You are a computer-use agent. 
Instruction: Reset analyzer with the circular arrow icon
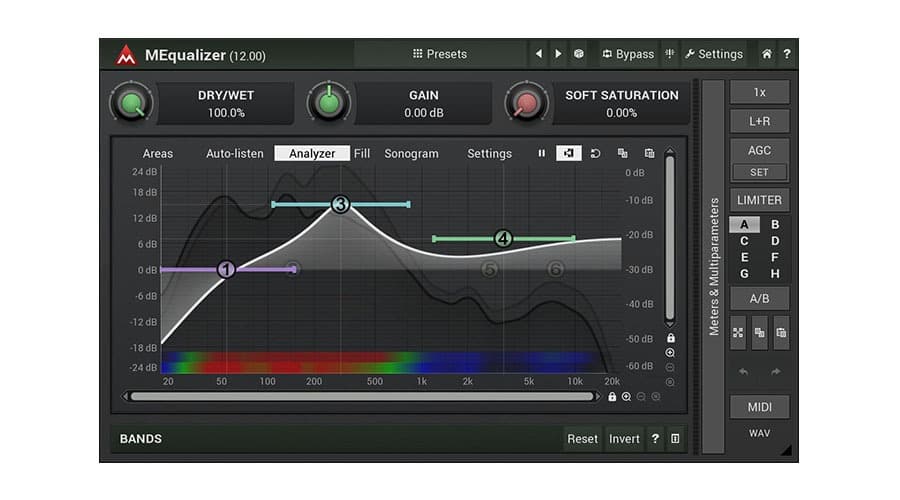point(595,153)
